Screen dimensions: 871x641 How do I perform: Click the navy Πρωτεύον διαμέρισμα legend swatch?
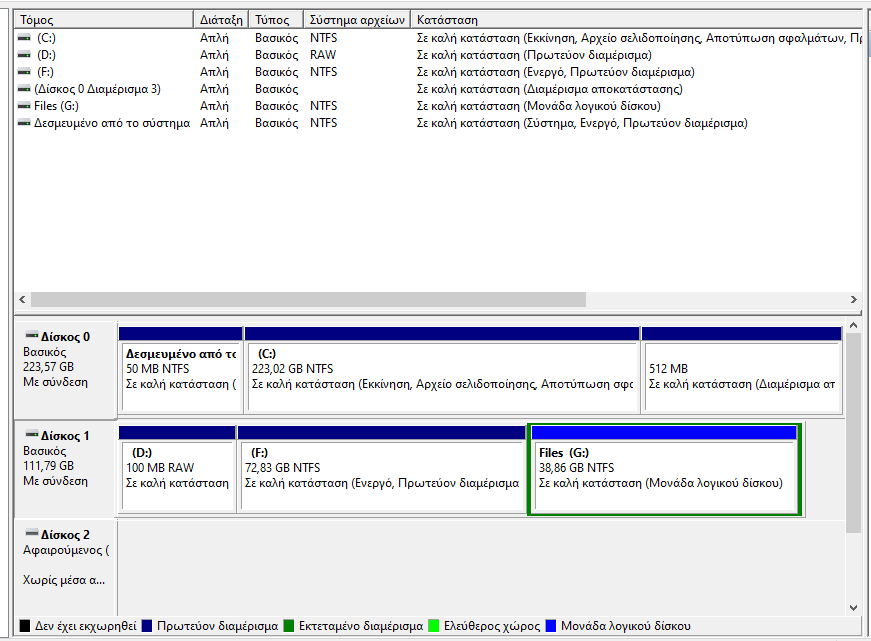(x=147, y=626)
